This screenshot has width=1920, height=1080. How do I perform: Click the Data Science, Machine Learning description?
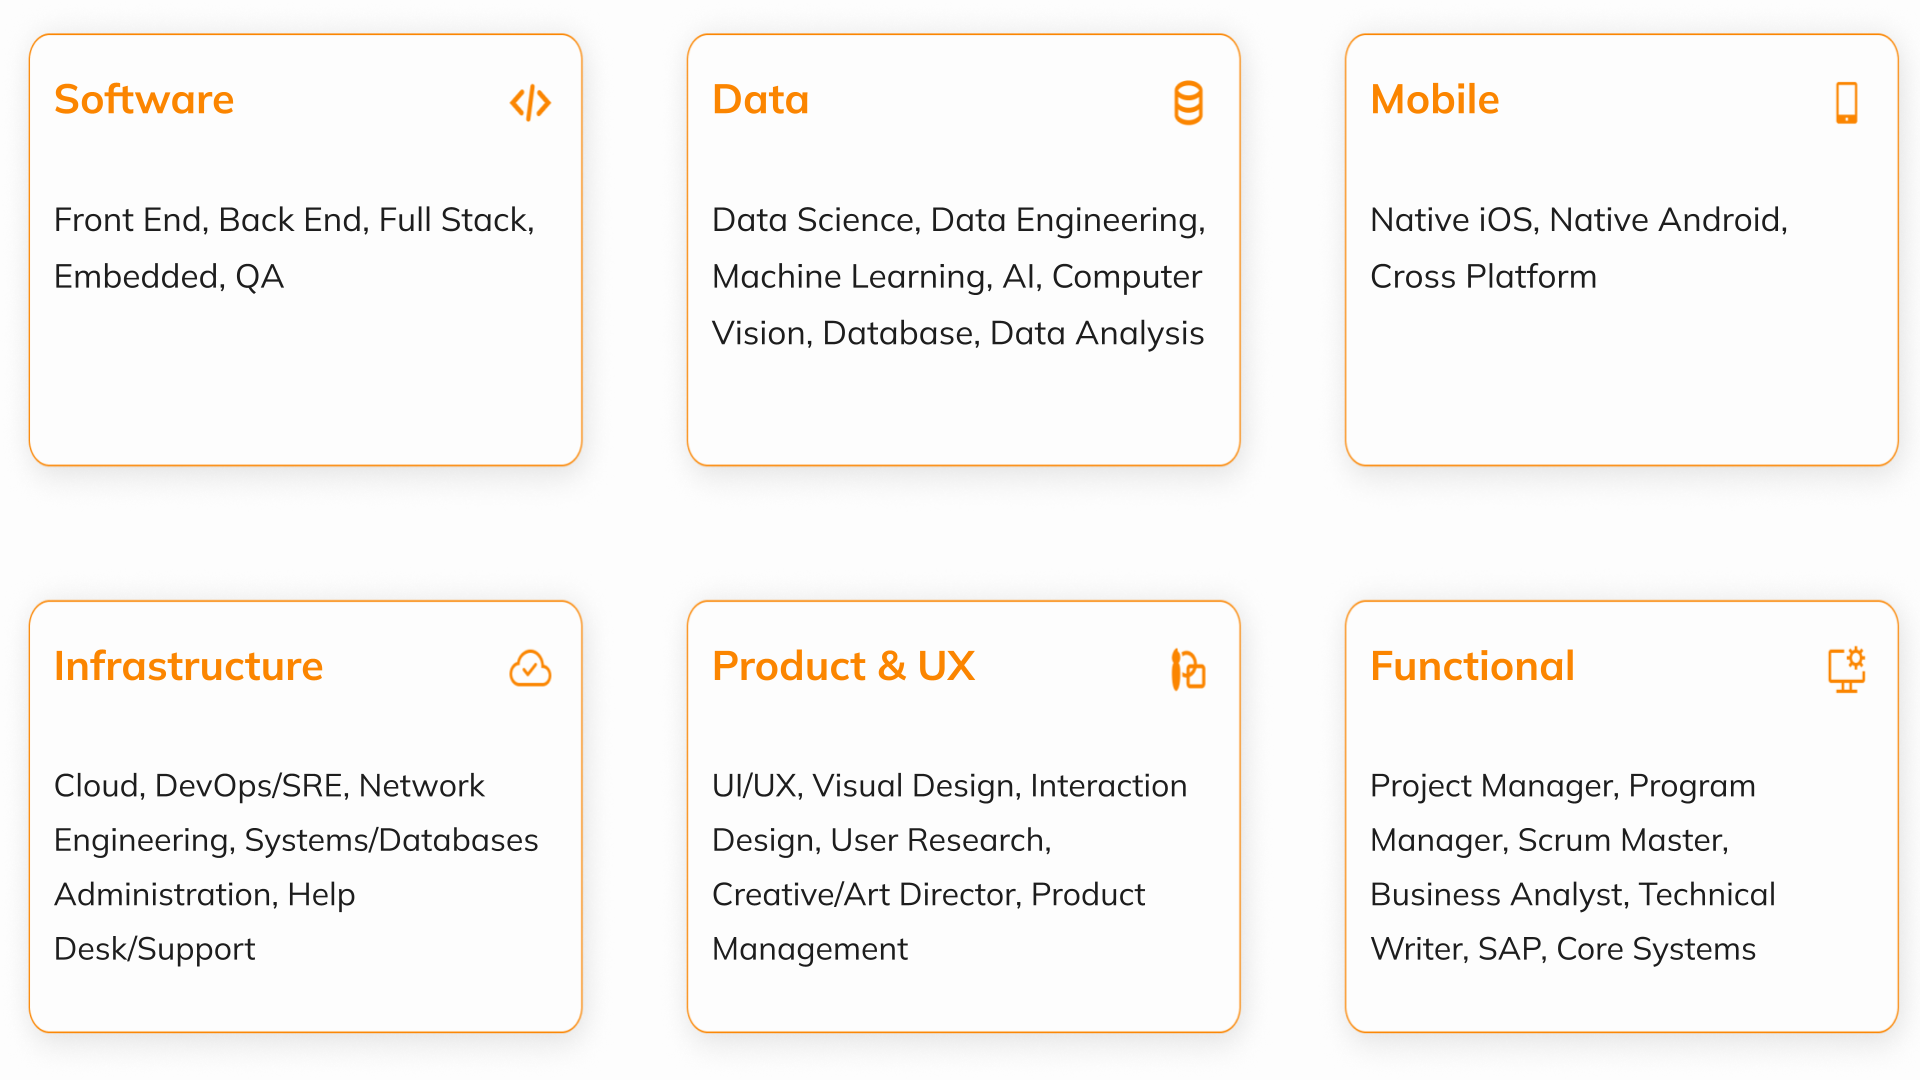point(959,276)
